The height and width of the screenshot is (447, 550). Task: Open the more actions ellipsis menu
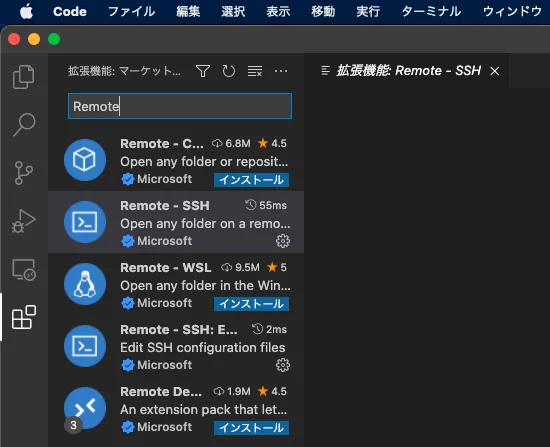coord(281,71)
